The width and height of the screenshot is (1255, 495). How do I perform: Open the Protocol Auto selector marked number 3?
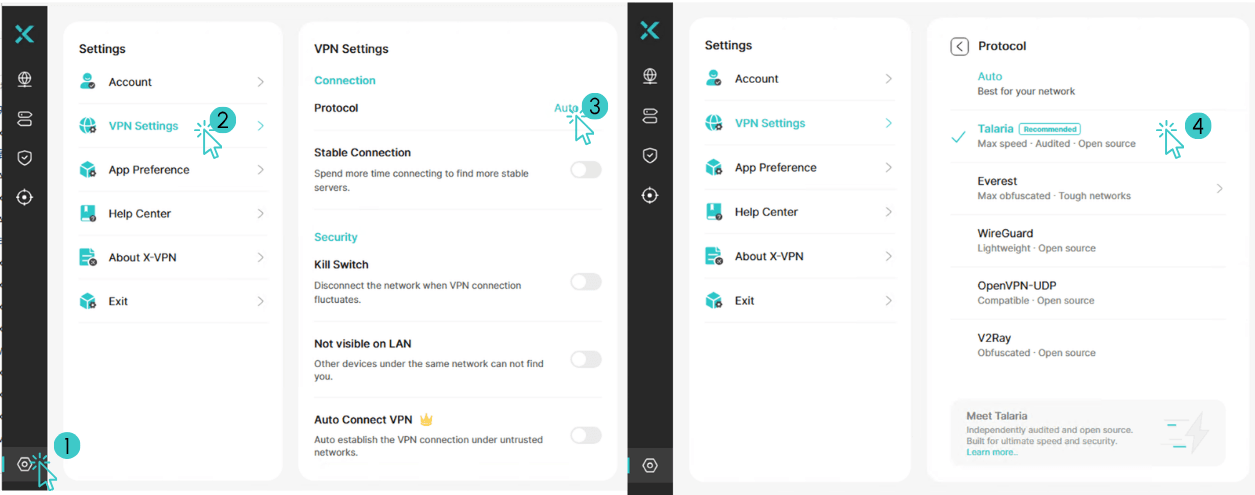(x=566, y=108)
